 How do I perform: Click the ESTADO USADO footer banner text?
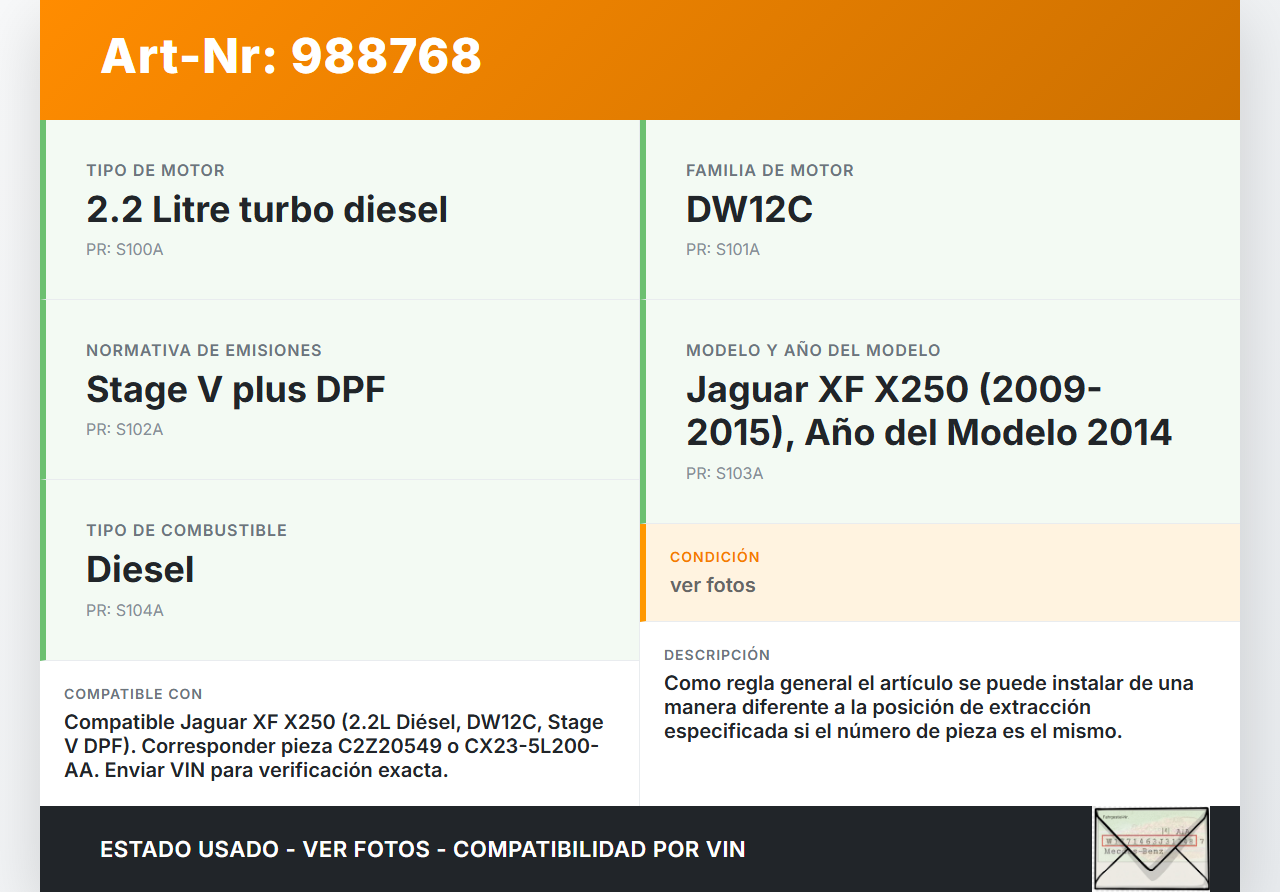pos(423,850)
